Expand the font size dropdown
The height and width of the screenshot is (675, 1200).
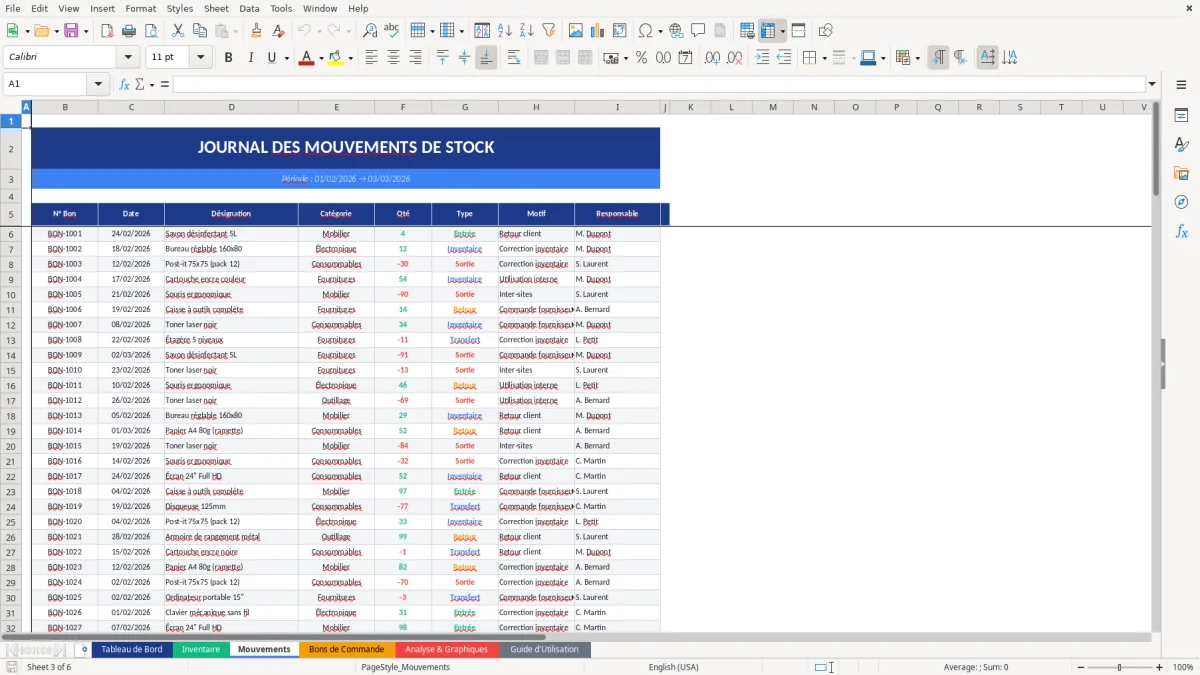click(198, 57)
